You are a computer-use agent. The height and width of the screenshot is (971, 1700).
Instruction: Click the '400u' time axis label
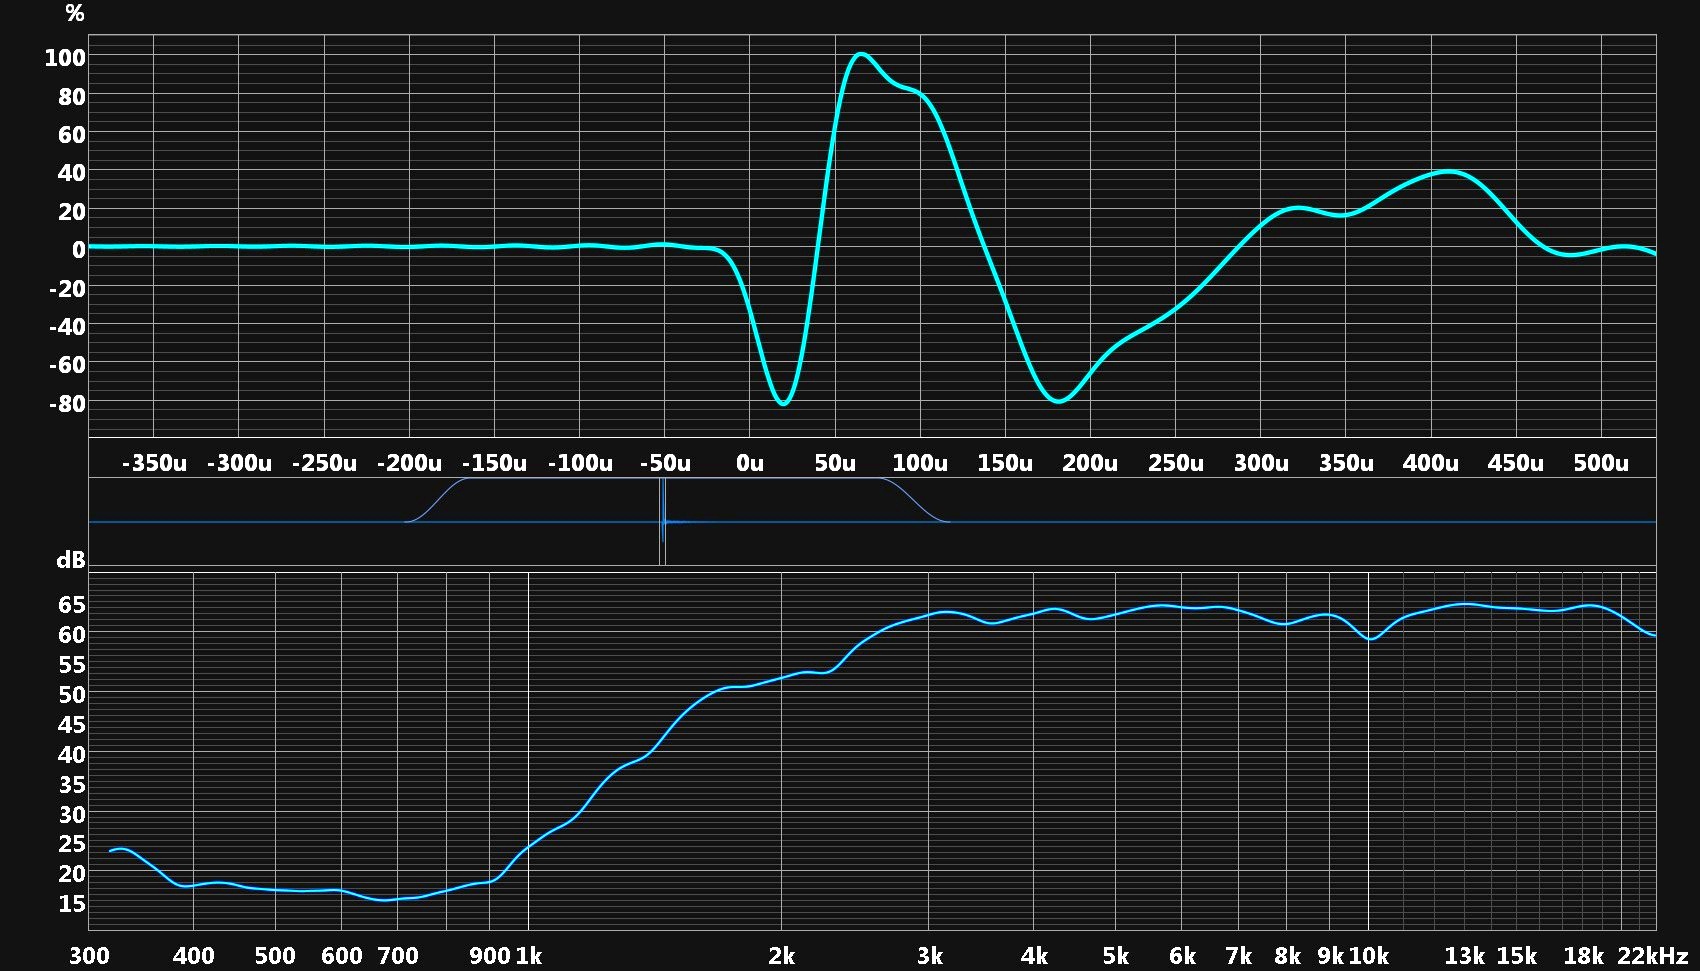tap(1431, 463)
